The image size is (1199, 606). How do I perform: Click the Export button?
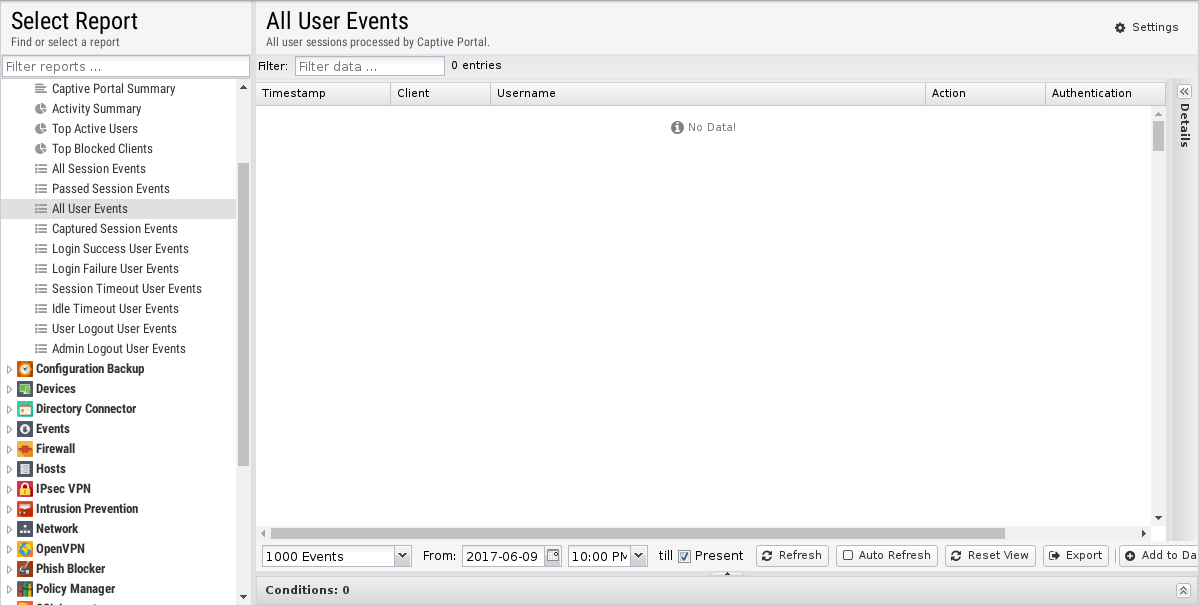[1076, 556]
